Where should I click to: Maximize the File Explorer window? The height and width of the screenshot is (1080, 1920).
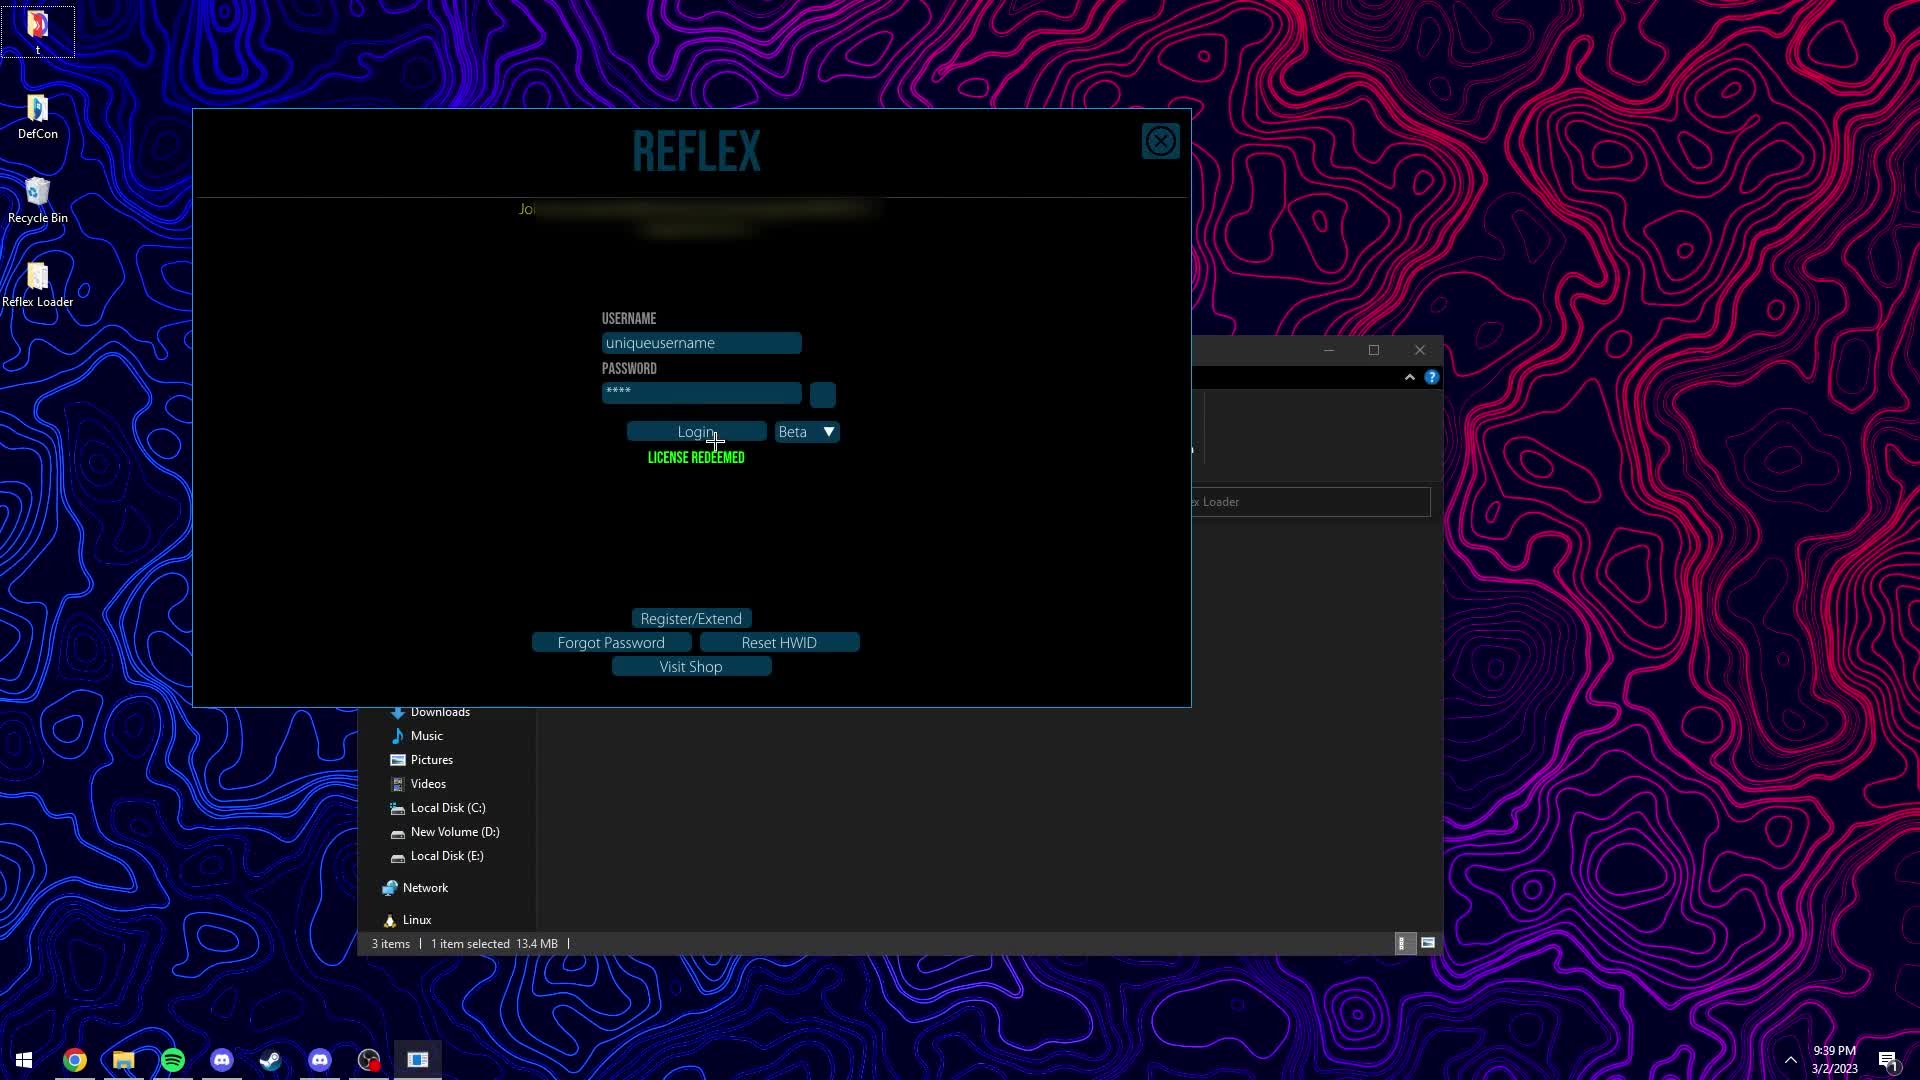(1374, 350)
